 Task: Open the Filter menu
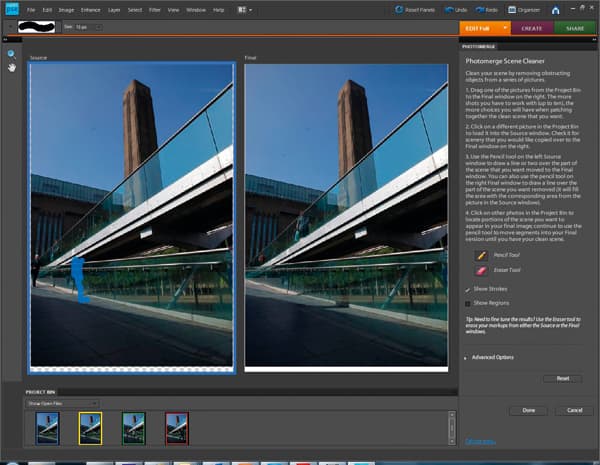tap(155, 10)
